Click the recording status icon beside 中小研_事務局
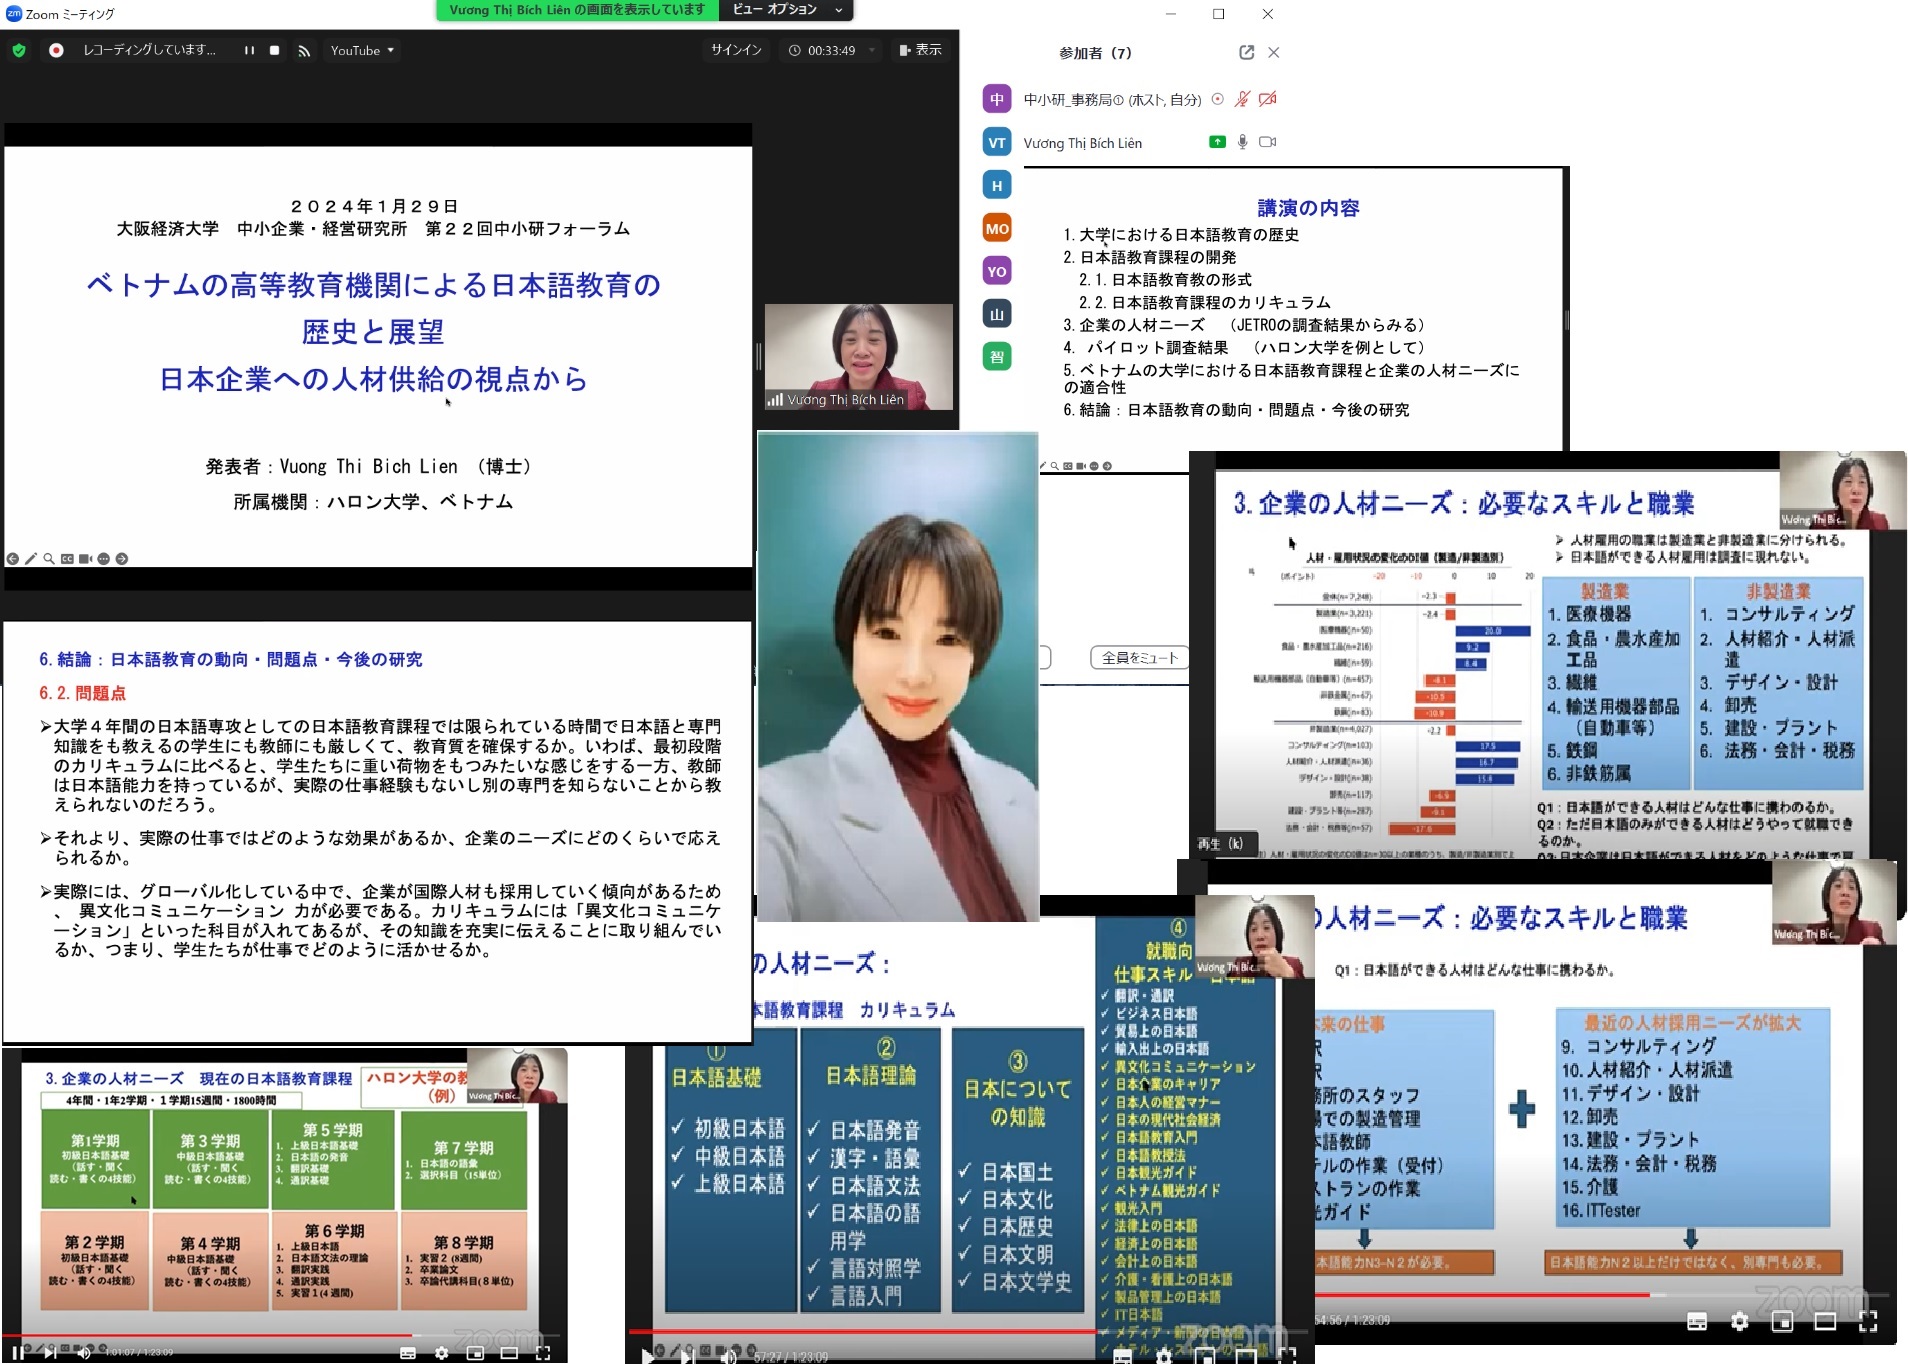This screenshot has height=1364, width=1908. (x=1217, y=99)
